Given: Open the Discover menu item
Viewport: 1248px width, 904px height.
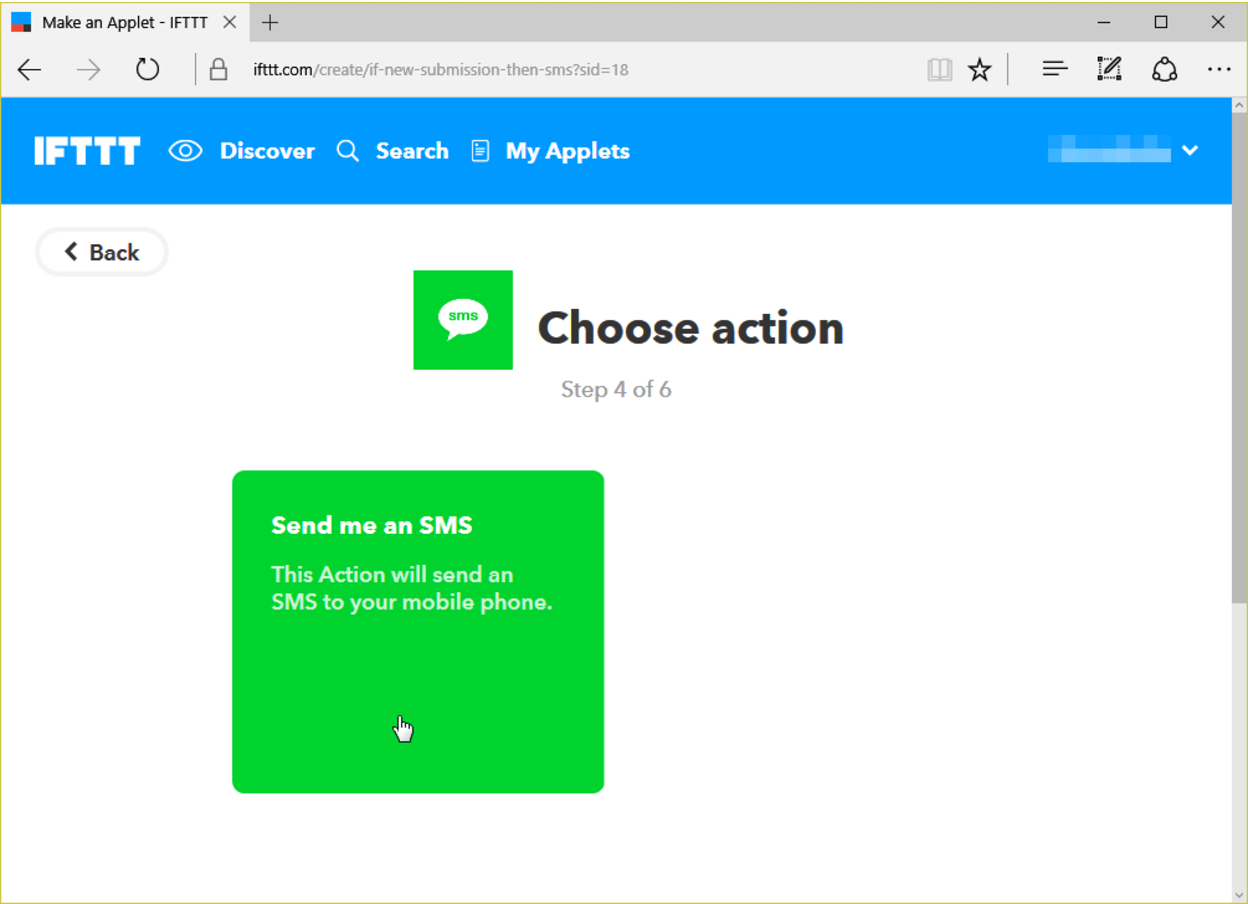Looking at the screenshot, I should point(267,151).
